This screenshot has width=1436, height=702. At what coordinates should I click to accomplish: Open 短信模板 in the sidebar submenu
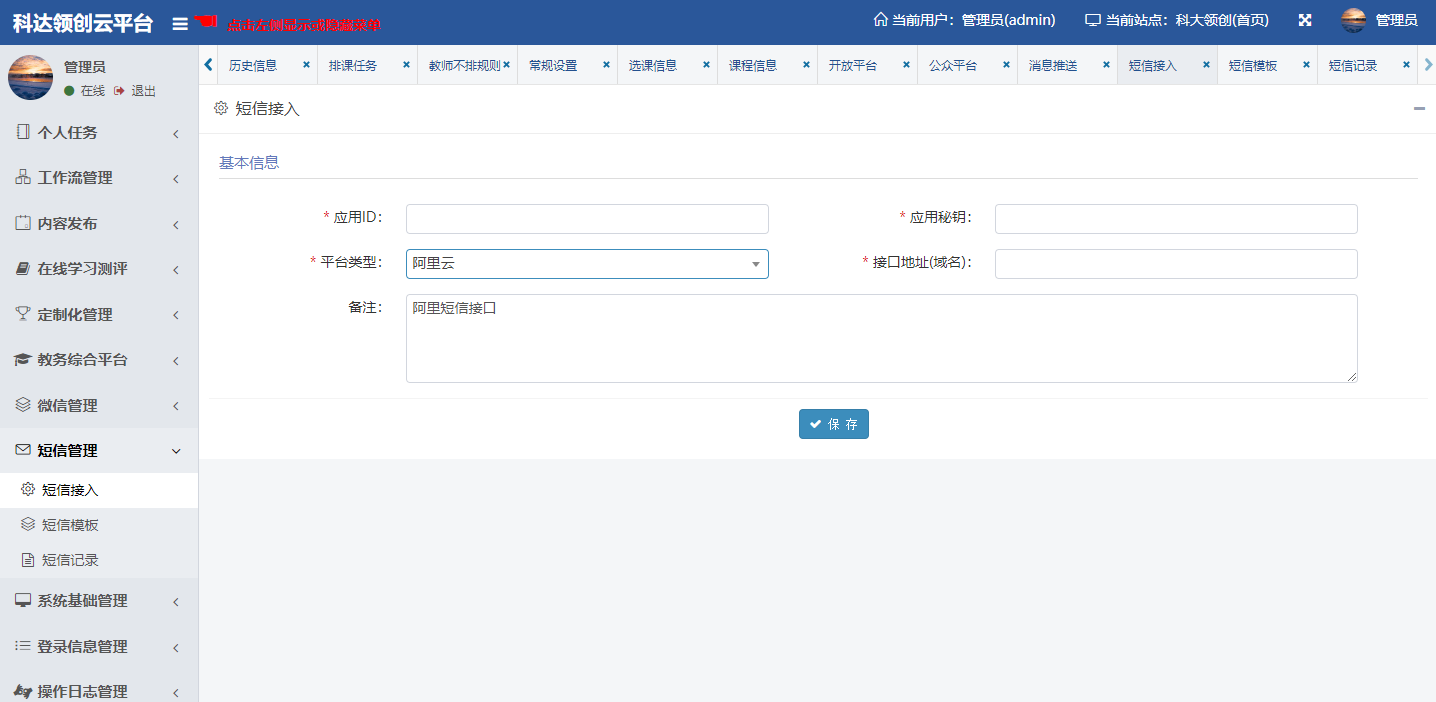coord(99,525)
